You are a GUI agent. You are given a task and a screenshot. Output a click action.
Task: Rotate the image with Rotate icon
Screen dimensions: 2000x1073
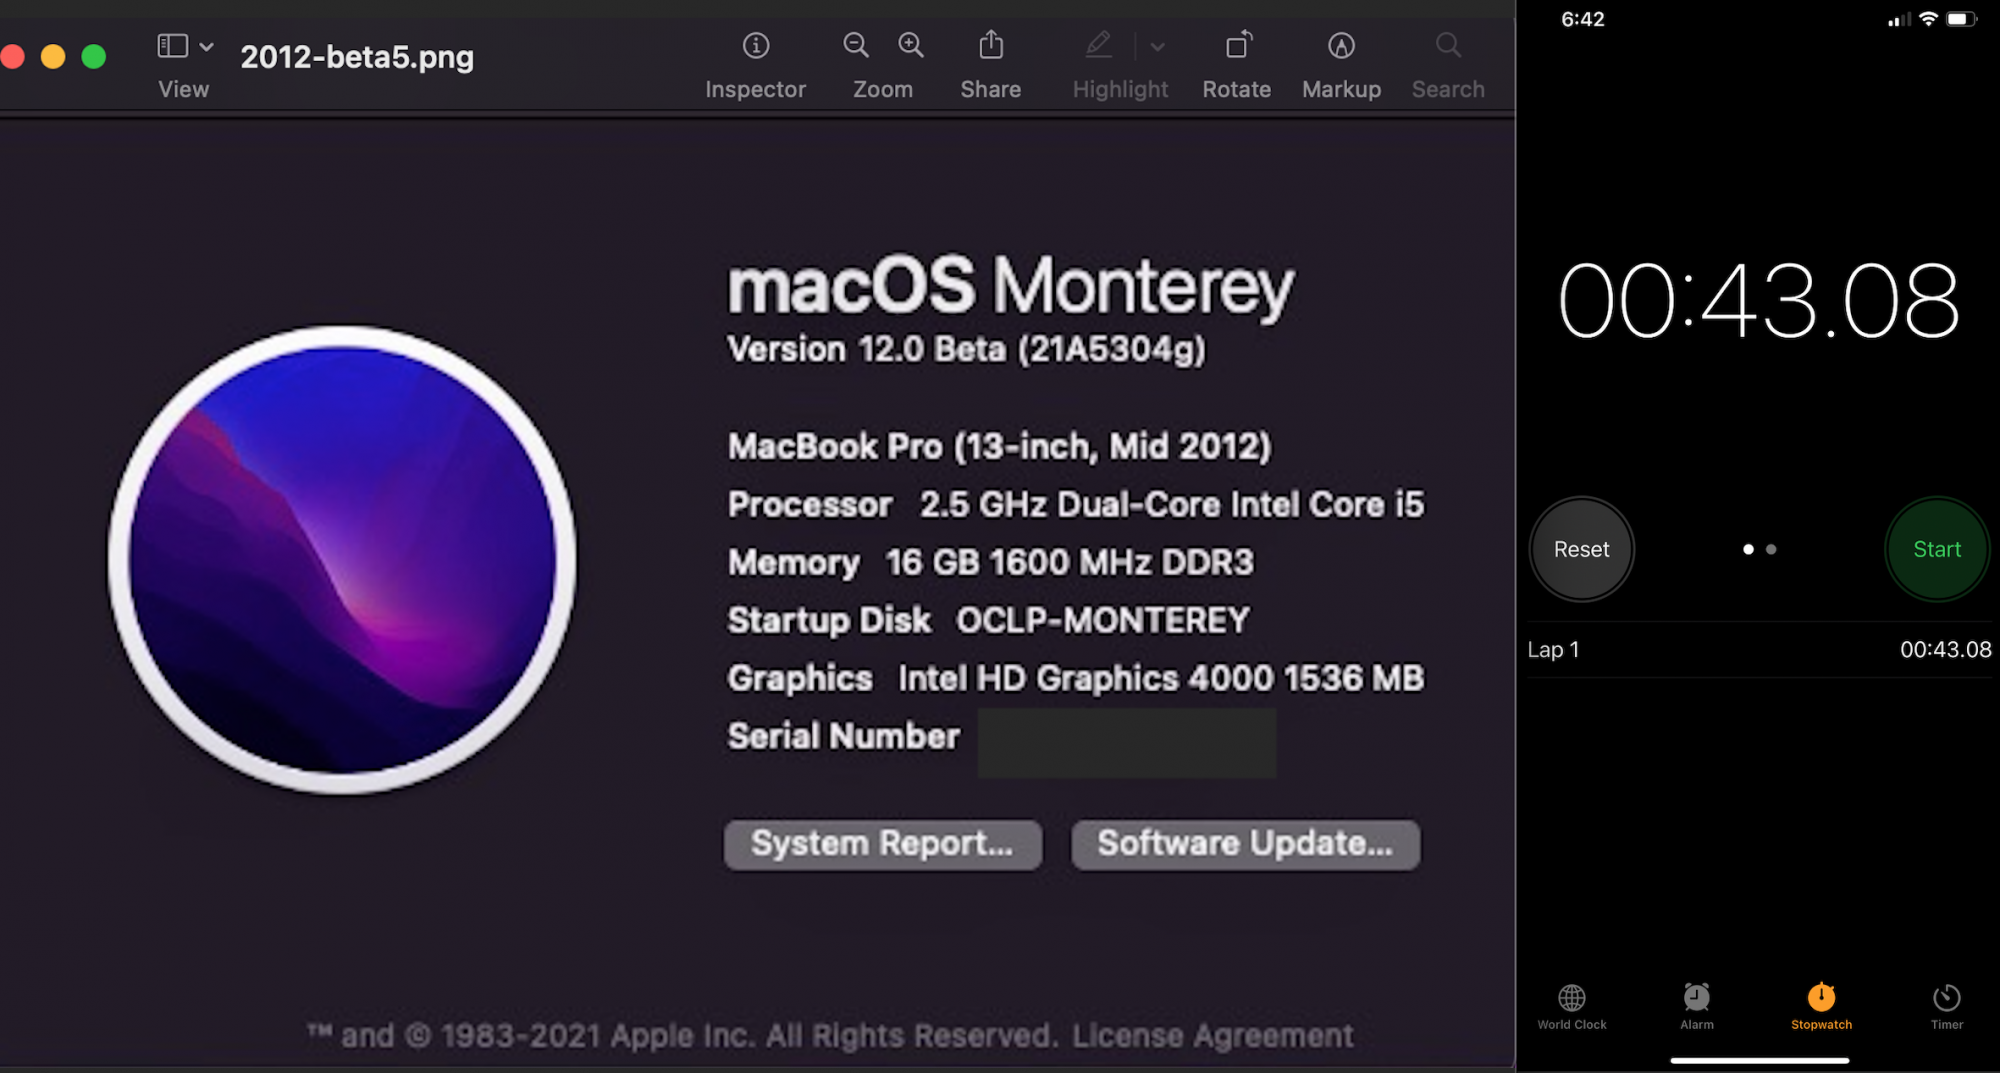point(1238,45)
